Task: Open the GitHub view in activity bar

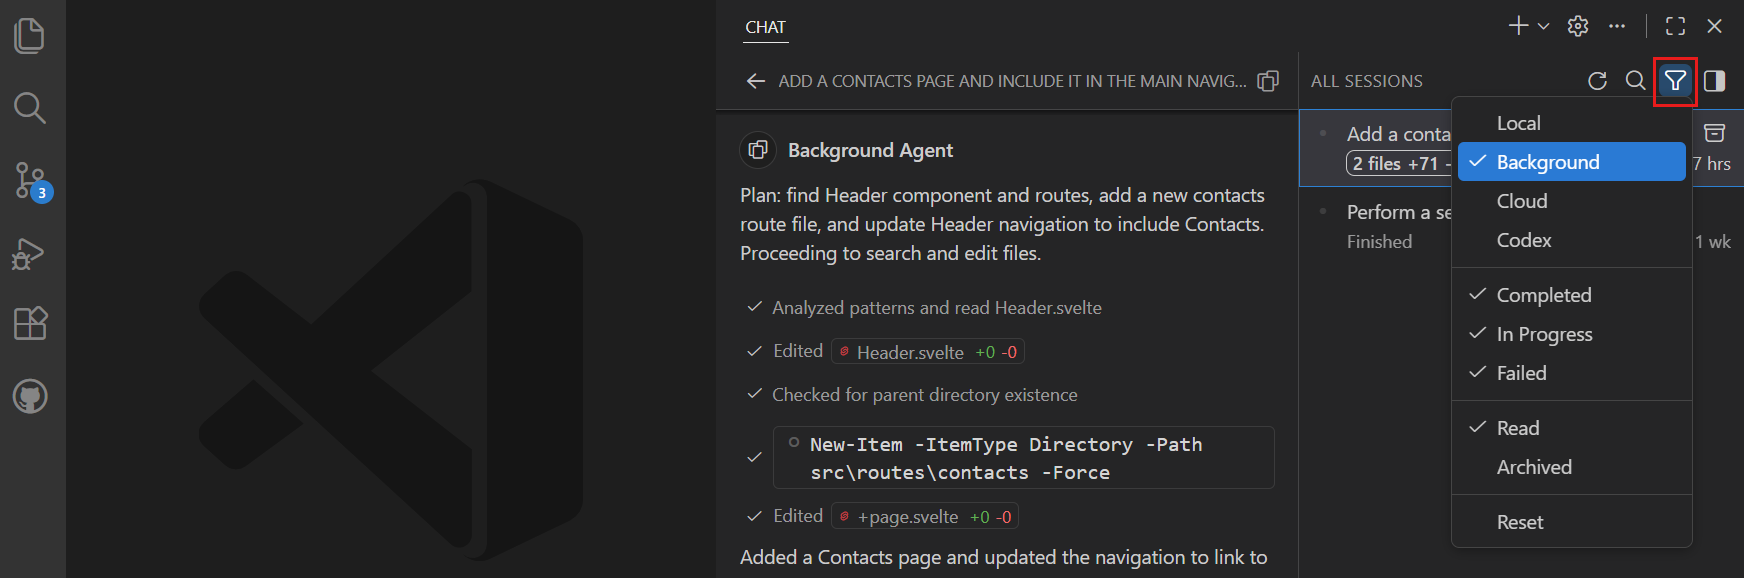Action: coord(30,397)
